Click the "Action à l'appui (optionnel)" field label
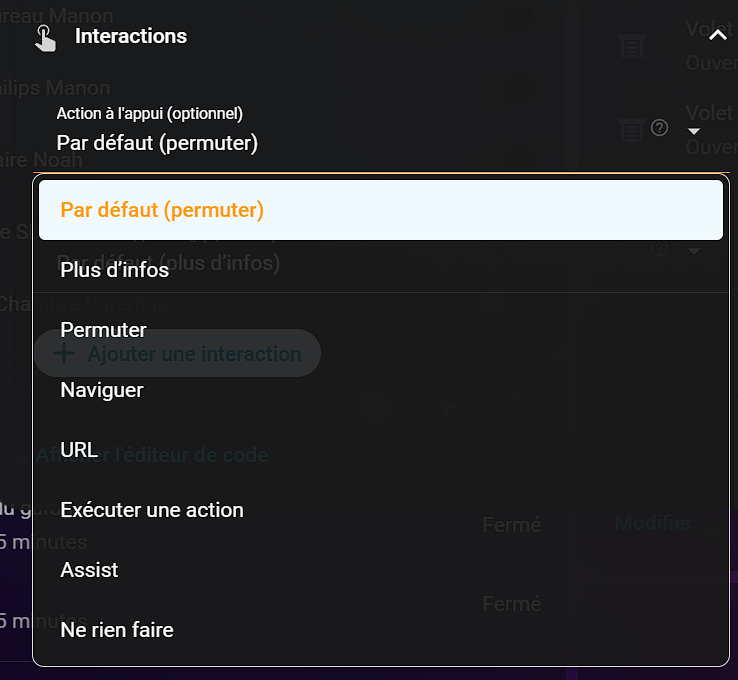This screenshot has width=738, height=680. pyautogui.click(x=149, y=114)
